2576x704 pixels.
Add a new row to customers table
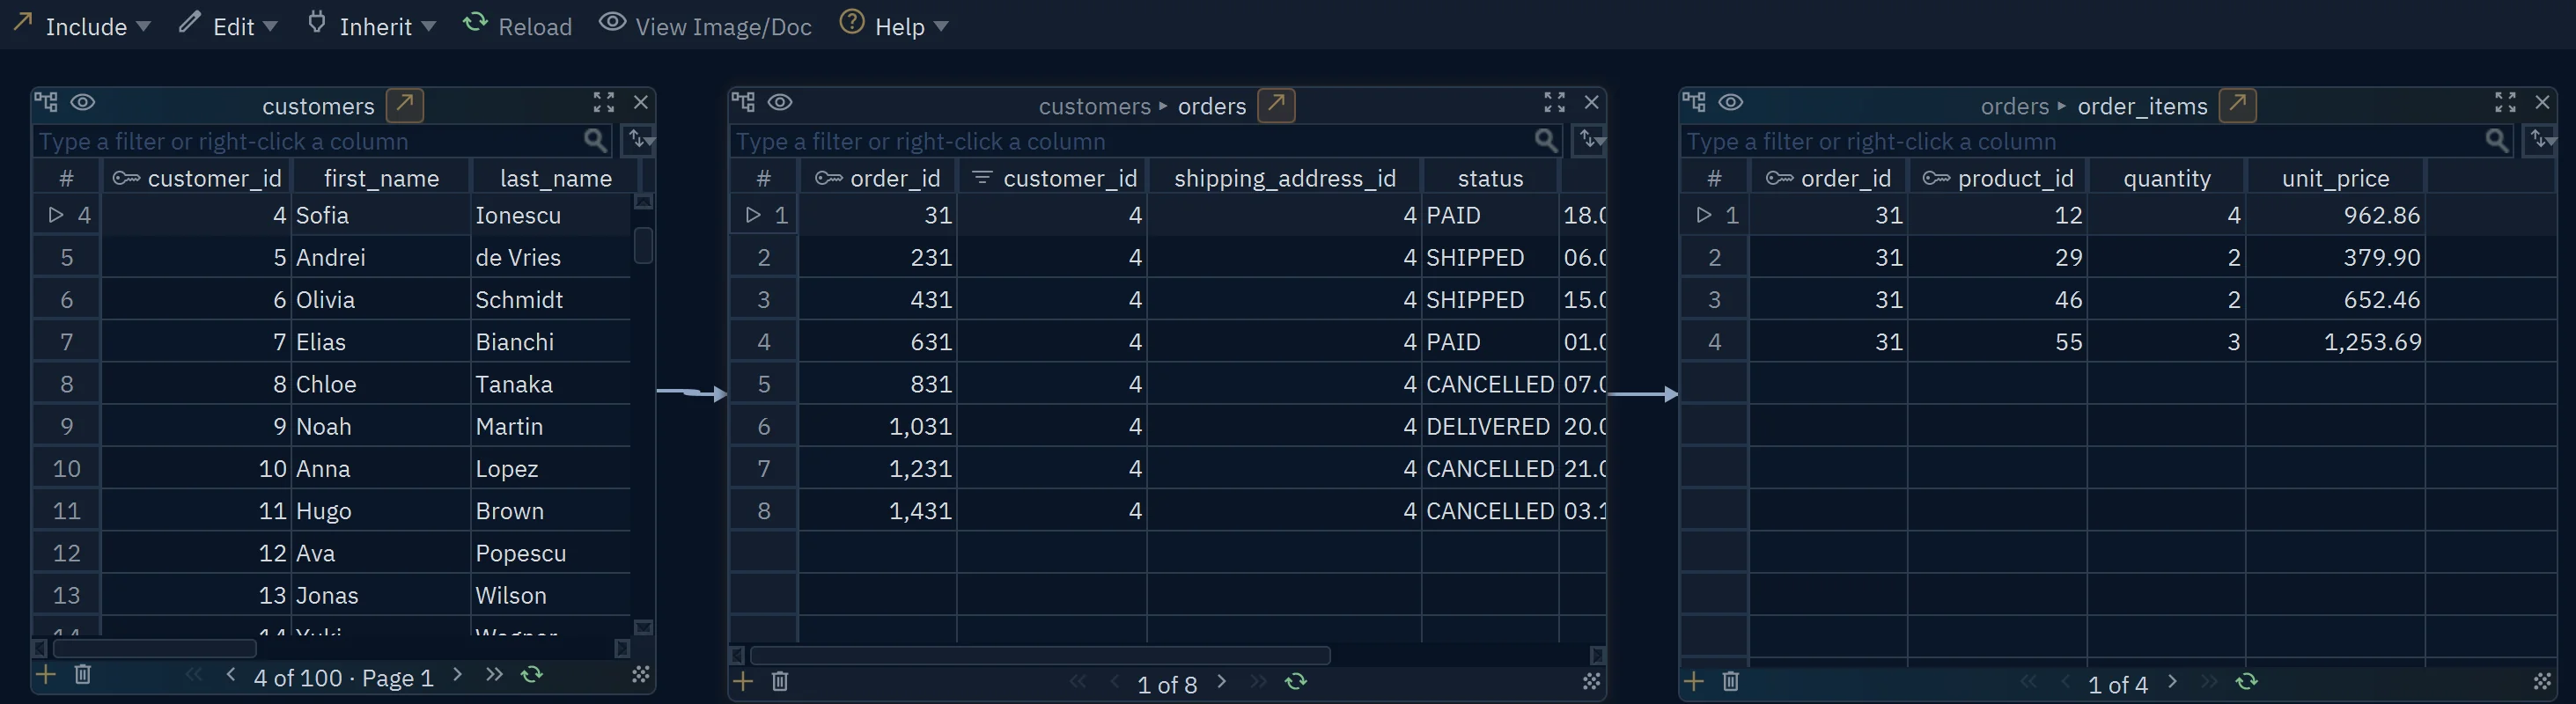coord(45,675)
